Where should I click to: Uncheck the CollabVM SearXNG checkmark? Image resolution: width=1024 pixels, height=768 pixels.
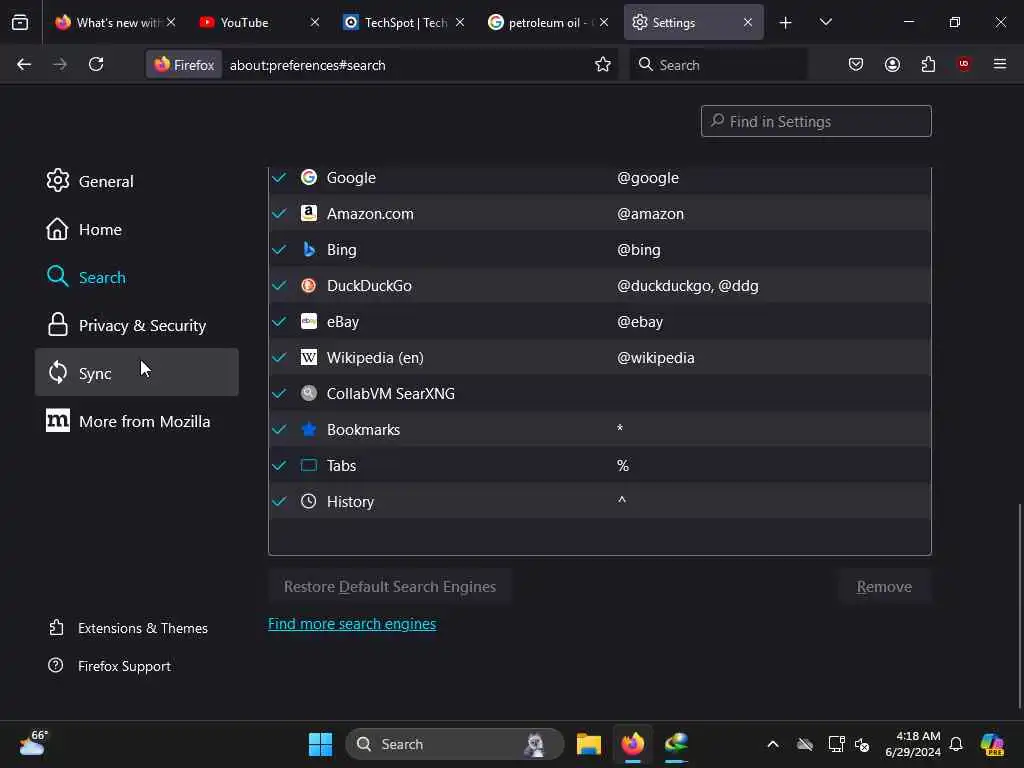pyautogui.click(x=279, y=393)
